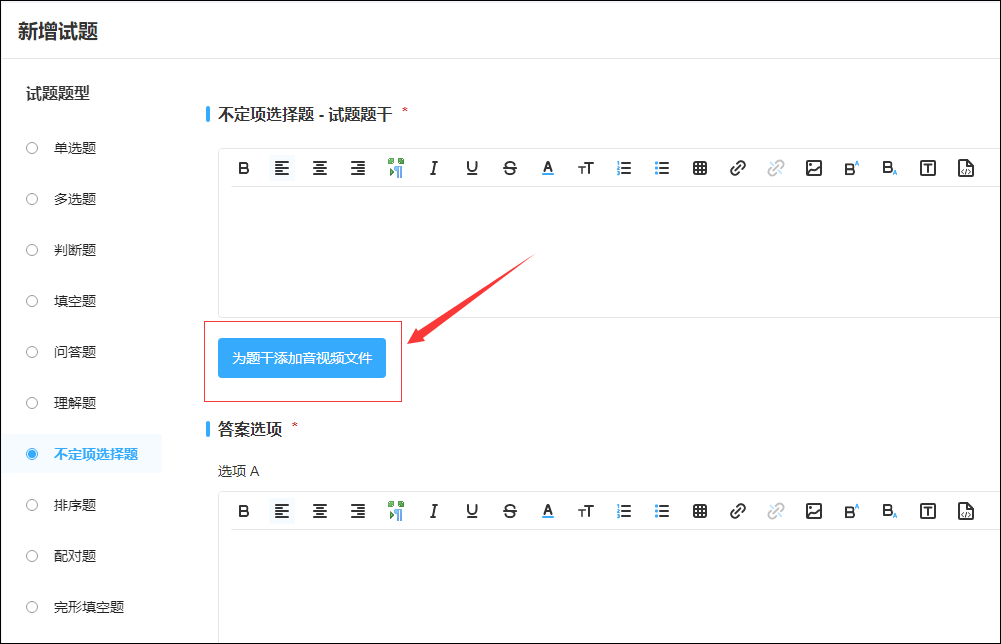Apply strikethrough formatting in the stem toolbar

tap(509, 167)
